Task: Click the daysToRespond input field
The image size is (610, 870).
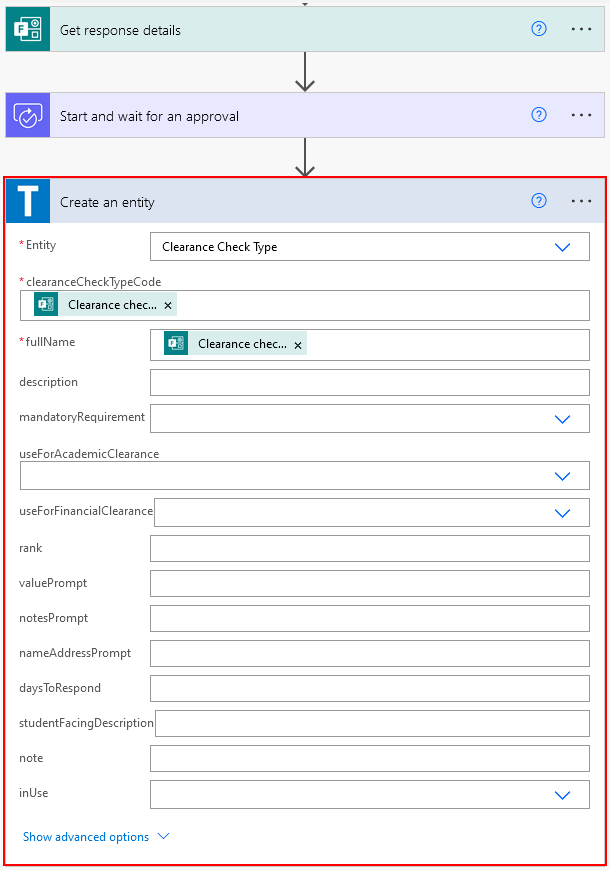Action: (370, 689)
